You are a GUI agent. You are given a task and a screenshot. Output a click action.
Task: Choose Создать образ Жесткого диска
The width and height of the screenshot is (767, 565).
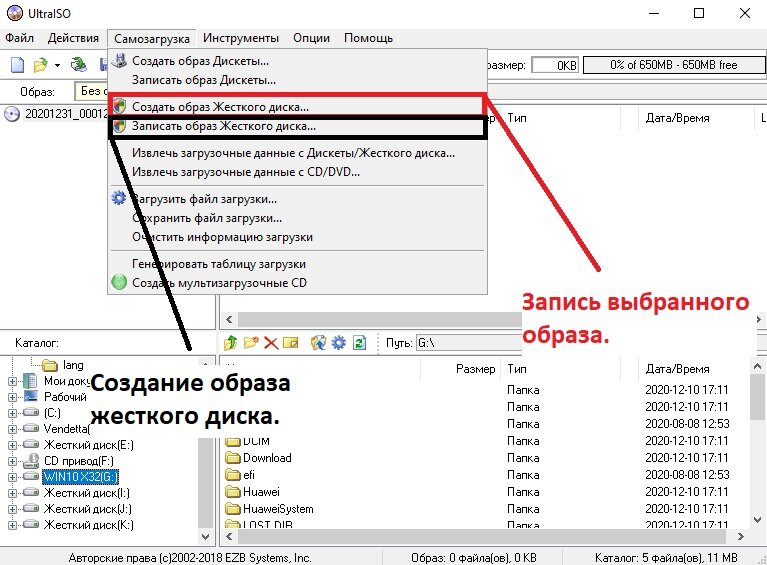click(297, 107)
